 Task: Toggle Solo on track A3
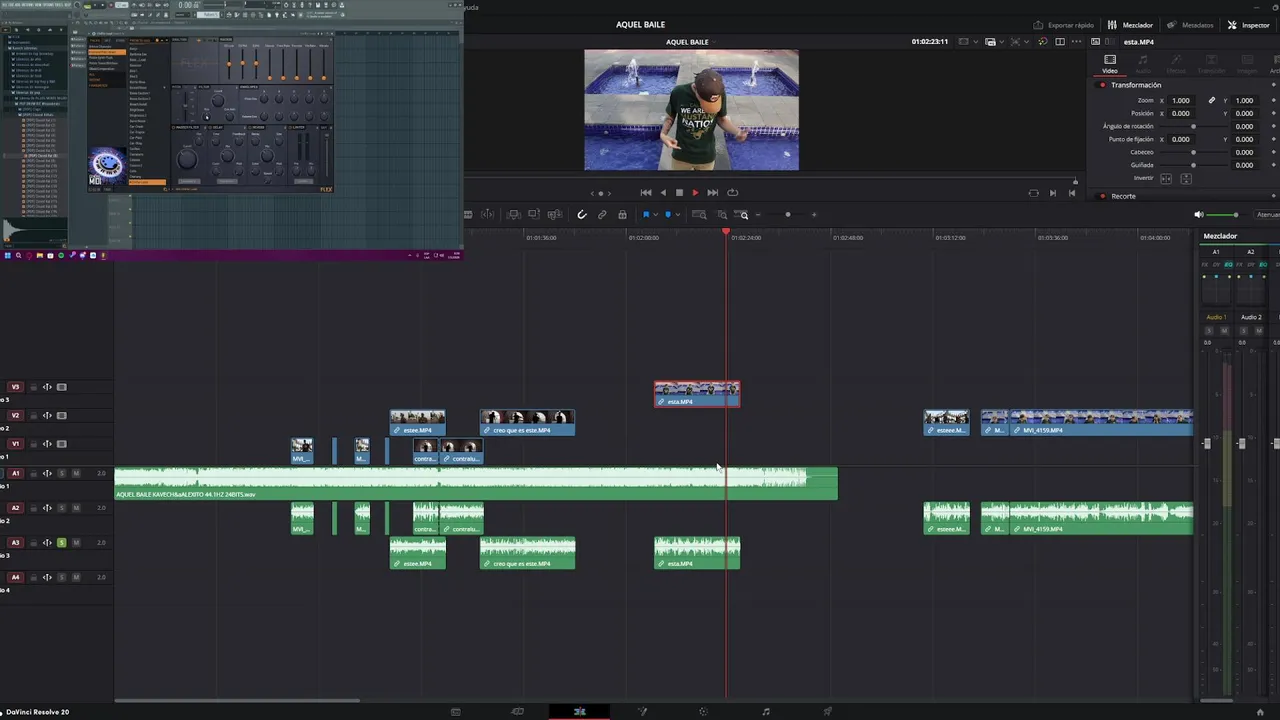click(x=61, y=543)
